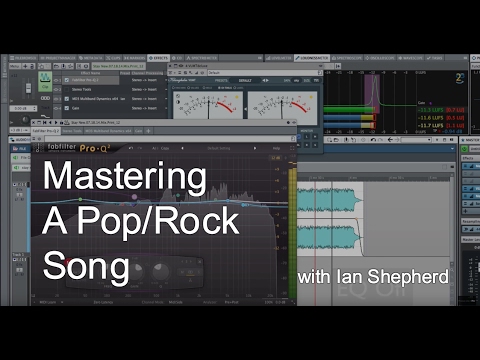Click Pro-Q 2 previous preset arrow

pyautogui.click(x=182, y=148)
